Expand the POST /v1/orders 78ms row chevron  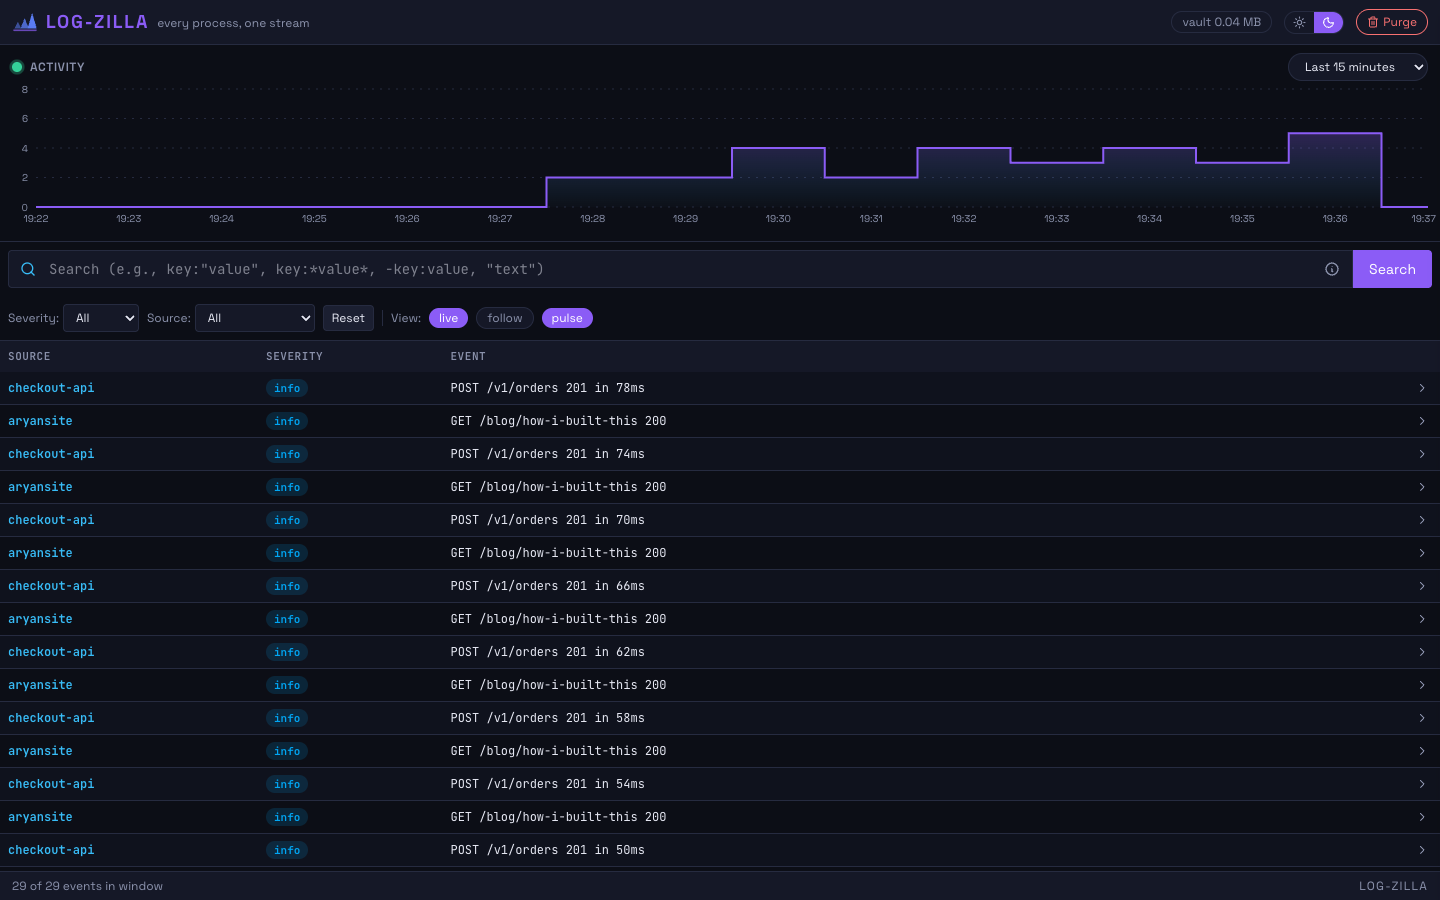1422,388
